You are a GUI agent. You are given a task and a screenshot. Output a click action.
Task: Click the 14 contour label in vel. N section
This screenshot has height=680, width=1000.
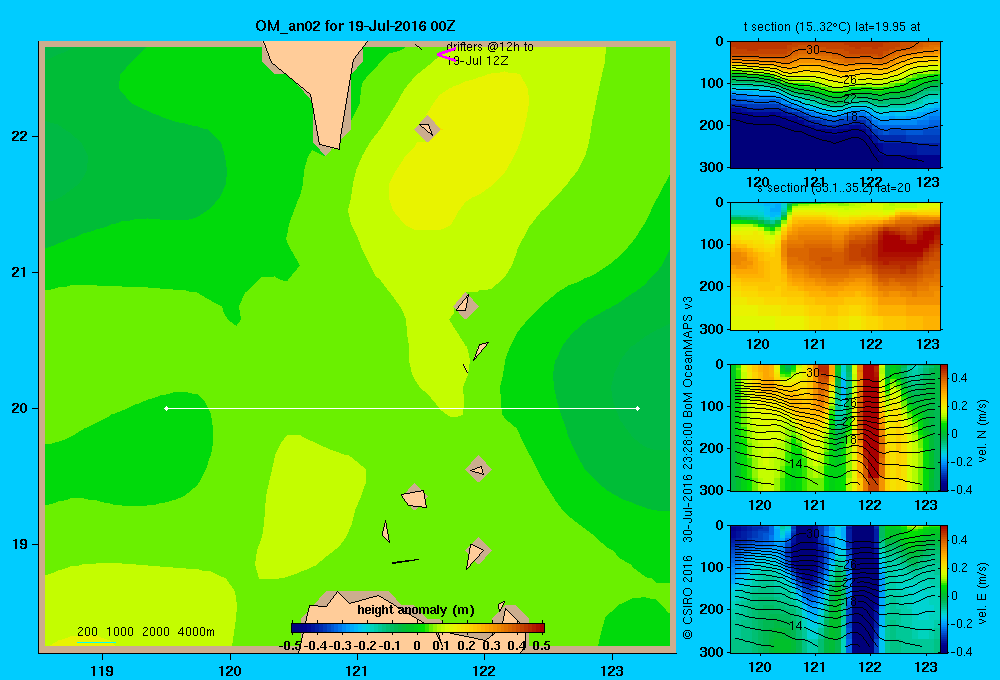(x=795, y=464)
